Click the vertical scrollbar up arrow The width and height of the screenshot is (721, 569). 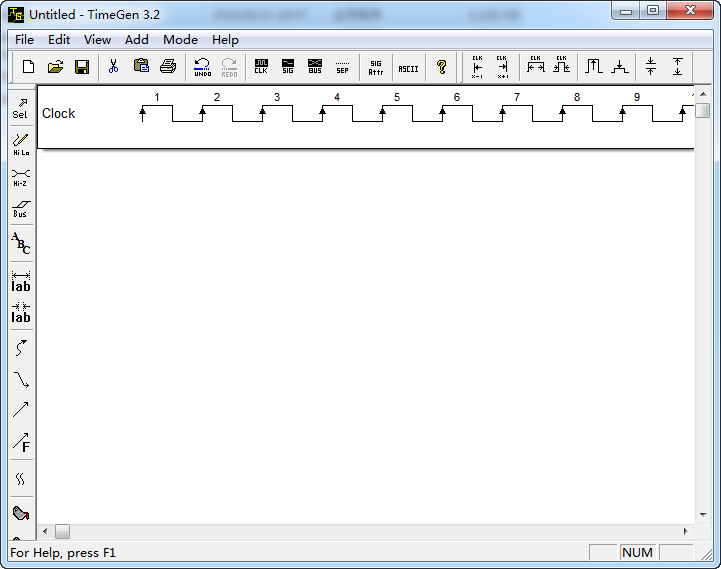click(x=703, y=94)
